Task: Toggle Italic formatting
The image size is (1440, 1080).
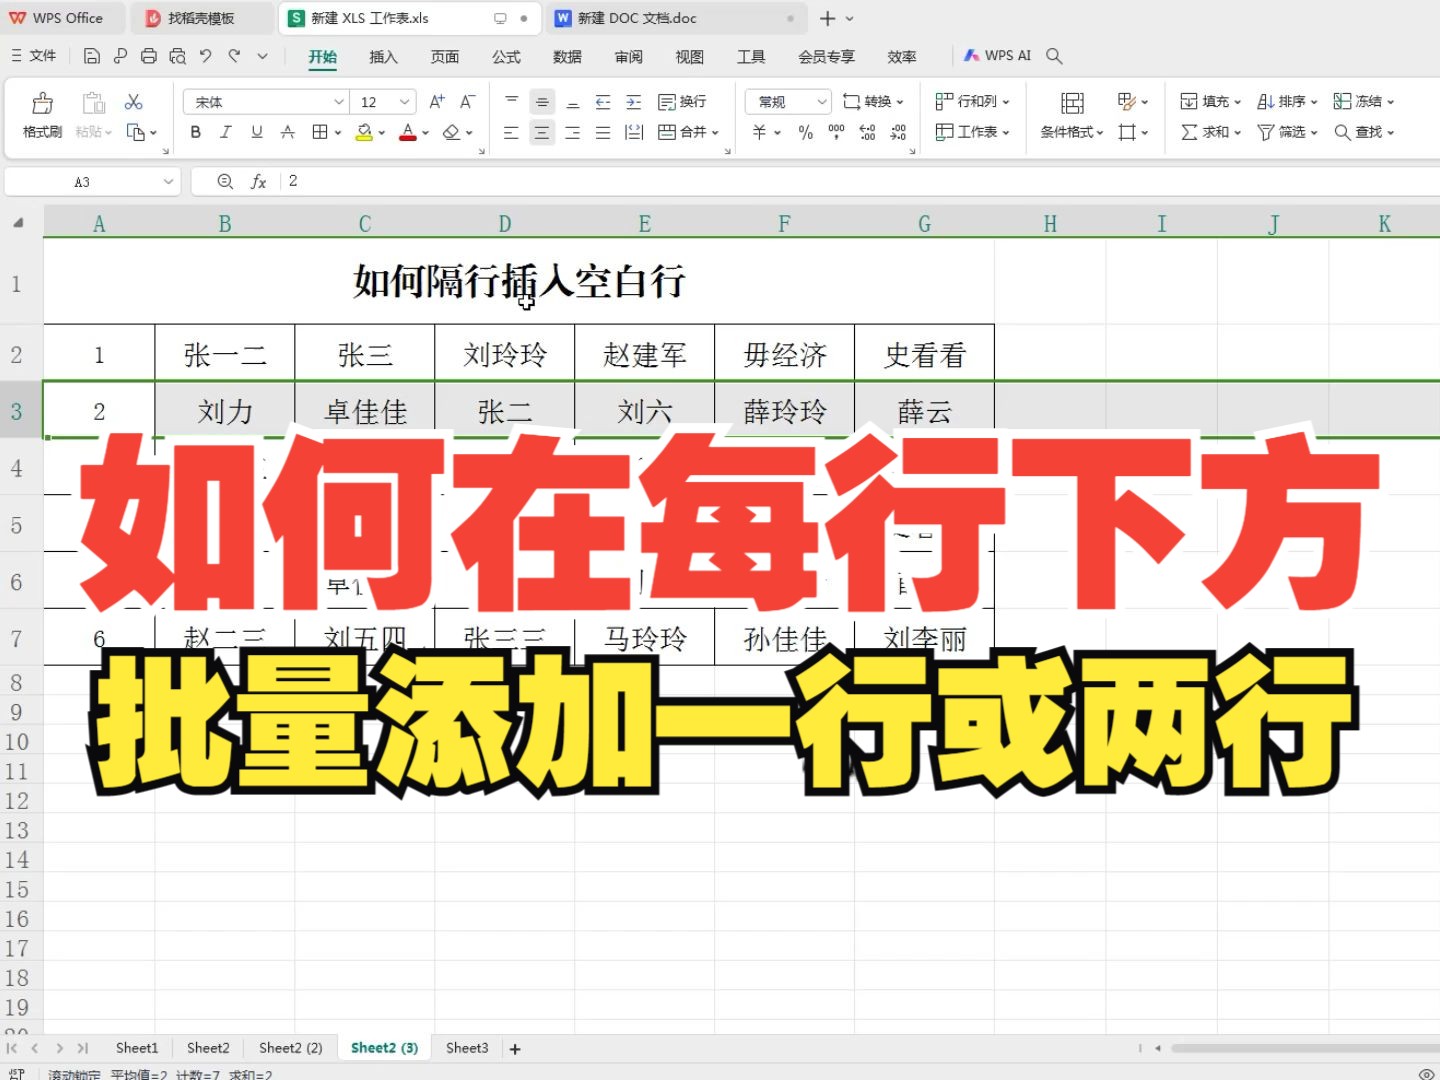Action: (x=226, y=132)
